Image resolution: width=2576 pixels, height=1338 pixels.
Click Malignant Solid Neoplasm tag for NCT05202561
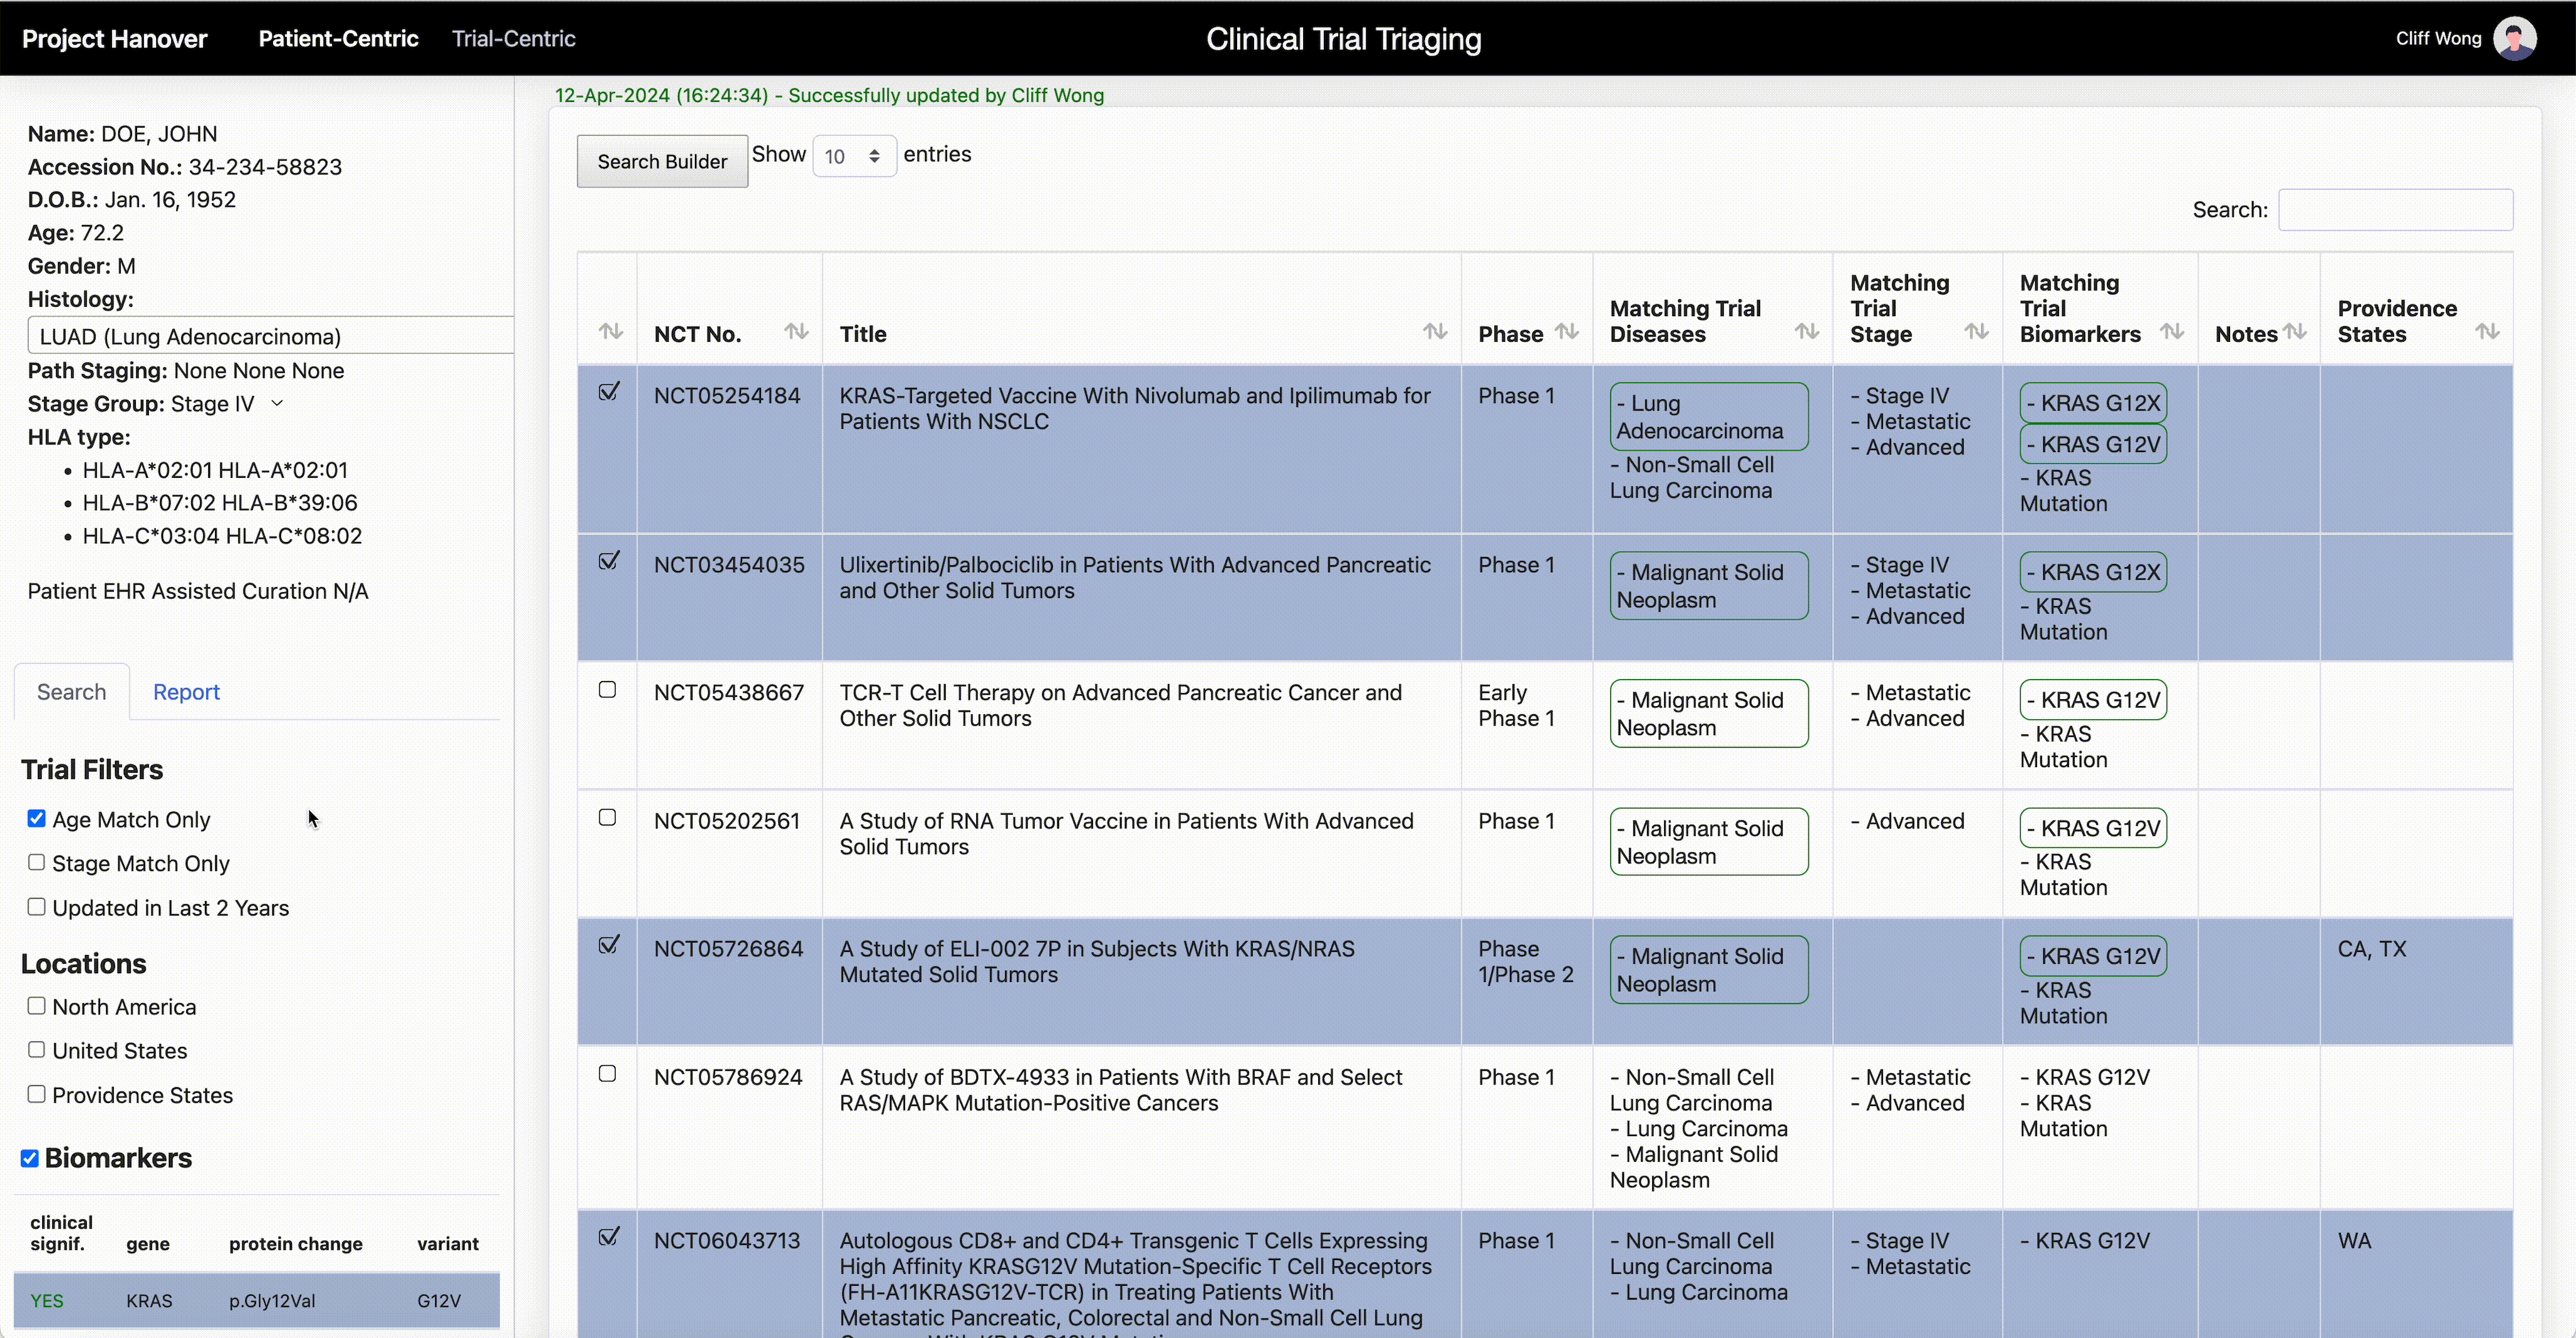[x=1708, y=842]
